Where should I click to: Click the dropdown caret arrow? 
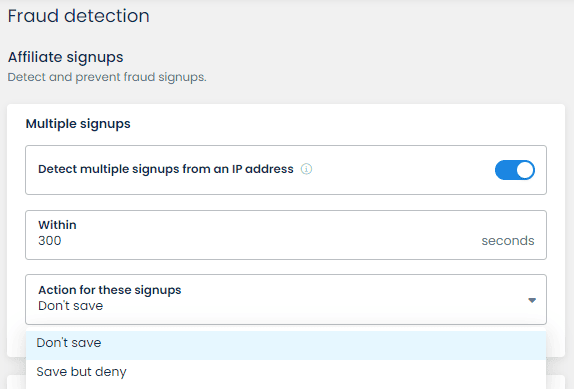(x=532, y=300)
